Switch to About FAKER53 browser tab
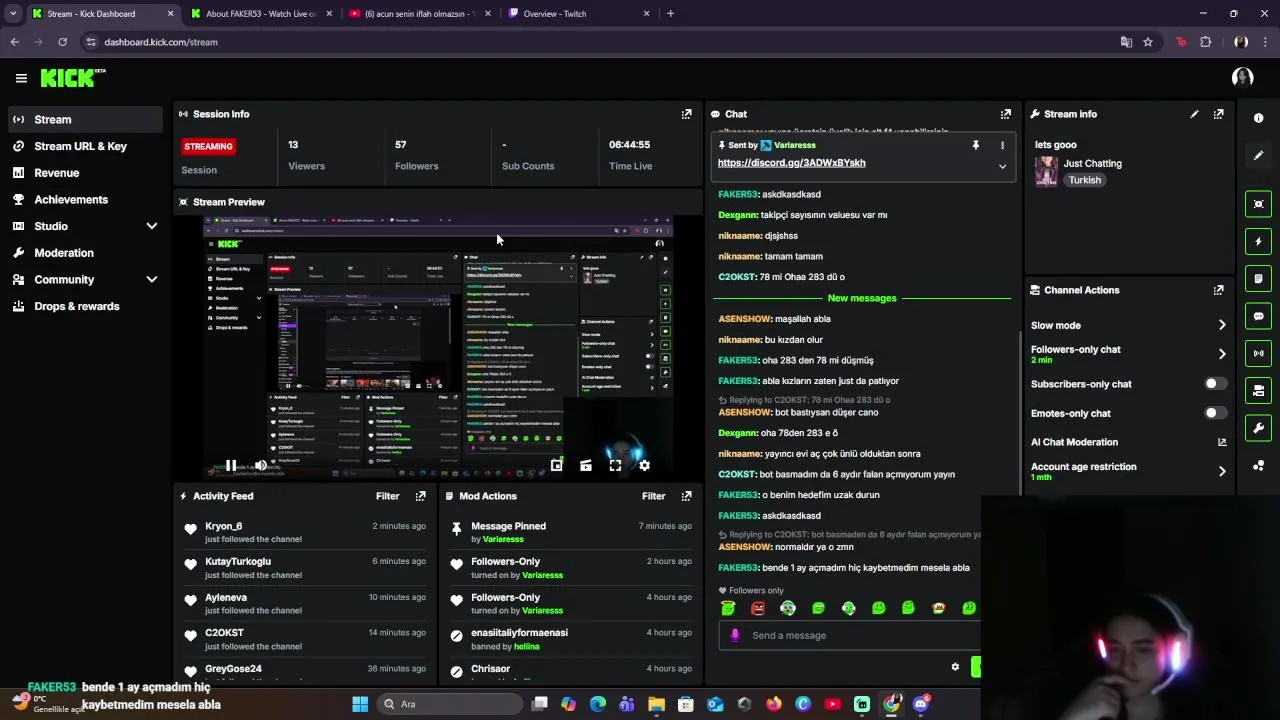The image size is (1280, 720). click(x=260, y=14)
